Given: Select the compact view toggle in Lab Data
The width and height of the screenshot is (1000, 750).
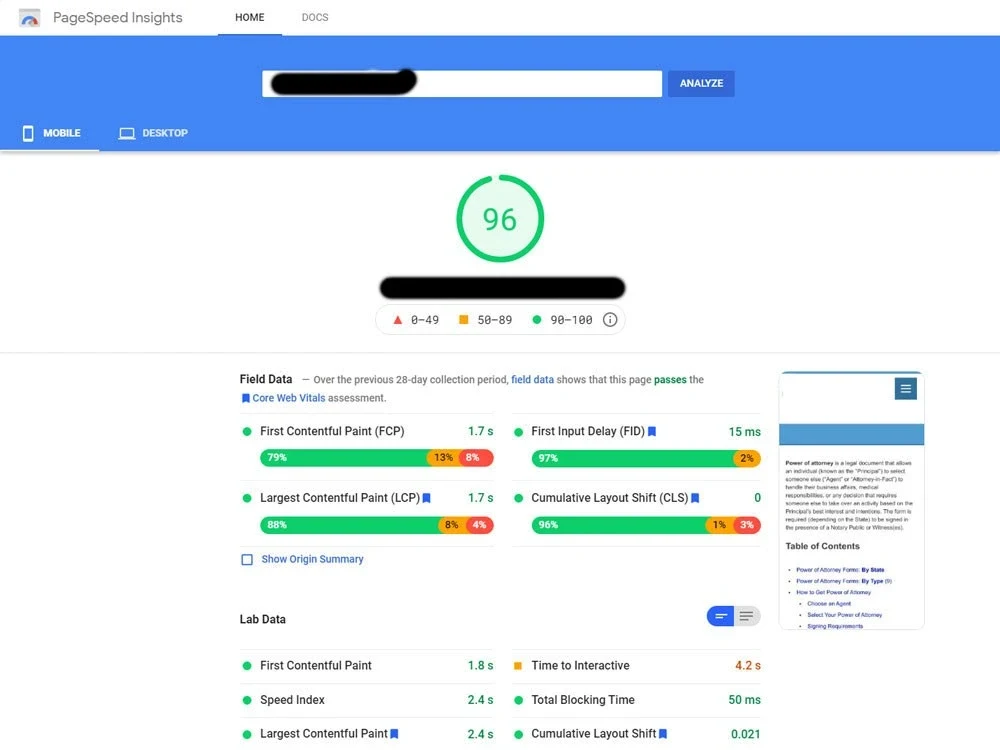Looking at the screenshot, I should (721, 616).
